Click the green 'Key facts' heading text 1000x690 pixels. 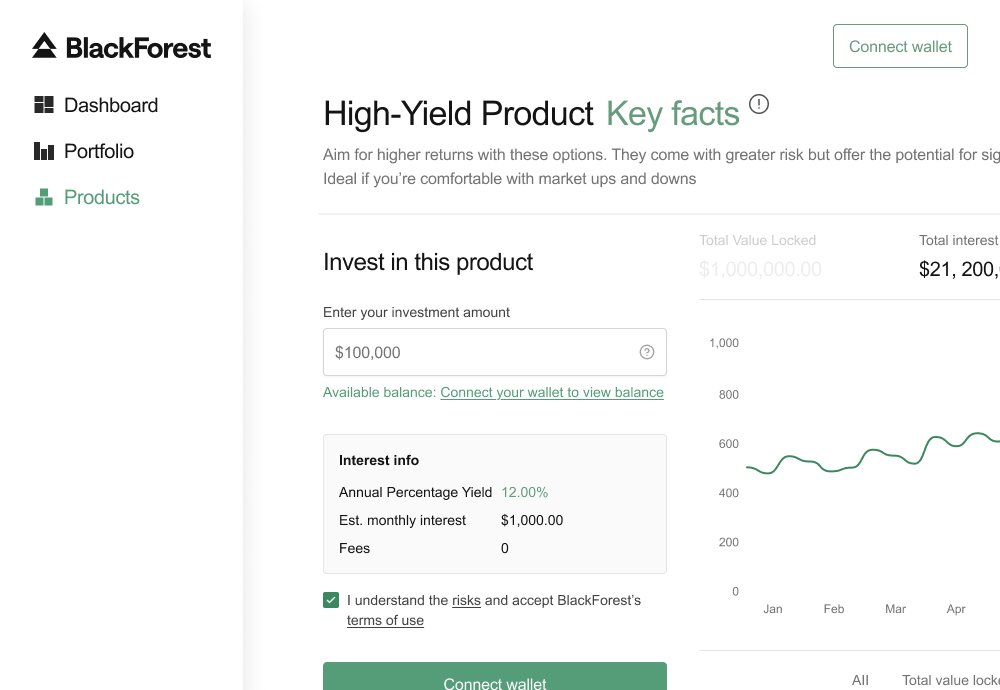(x=672, y=113)
